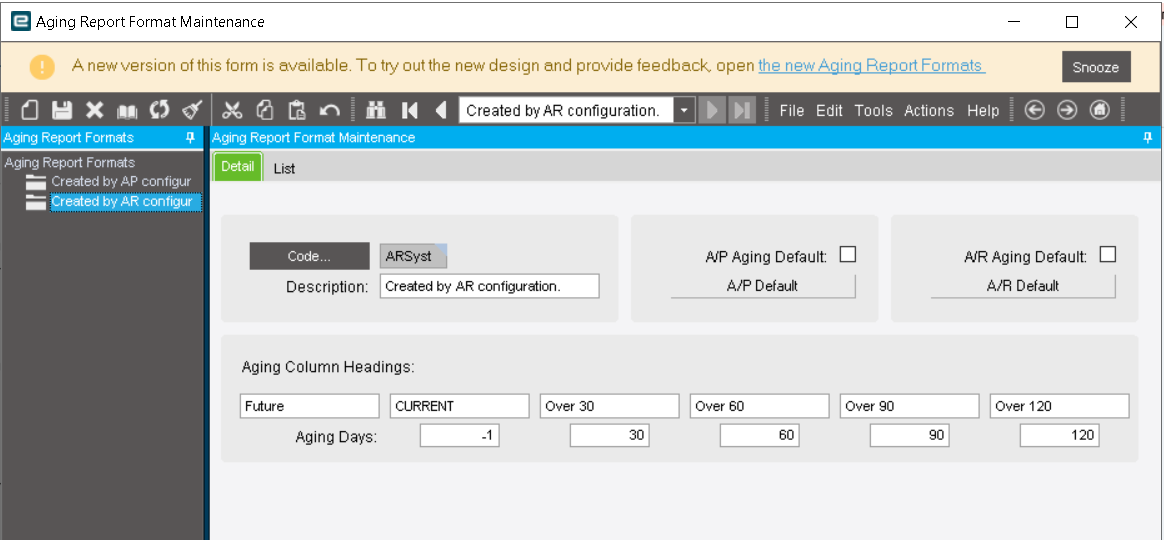Select 'Created by AP configur' tree item
Viewport: 1164px width, 540px height.
point(120,181)
